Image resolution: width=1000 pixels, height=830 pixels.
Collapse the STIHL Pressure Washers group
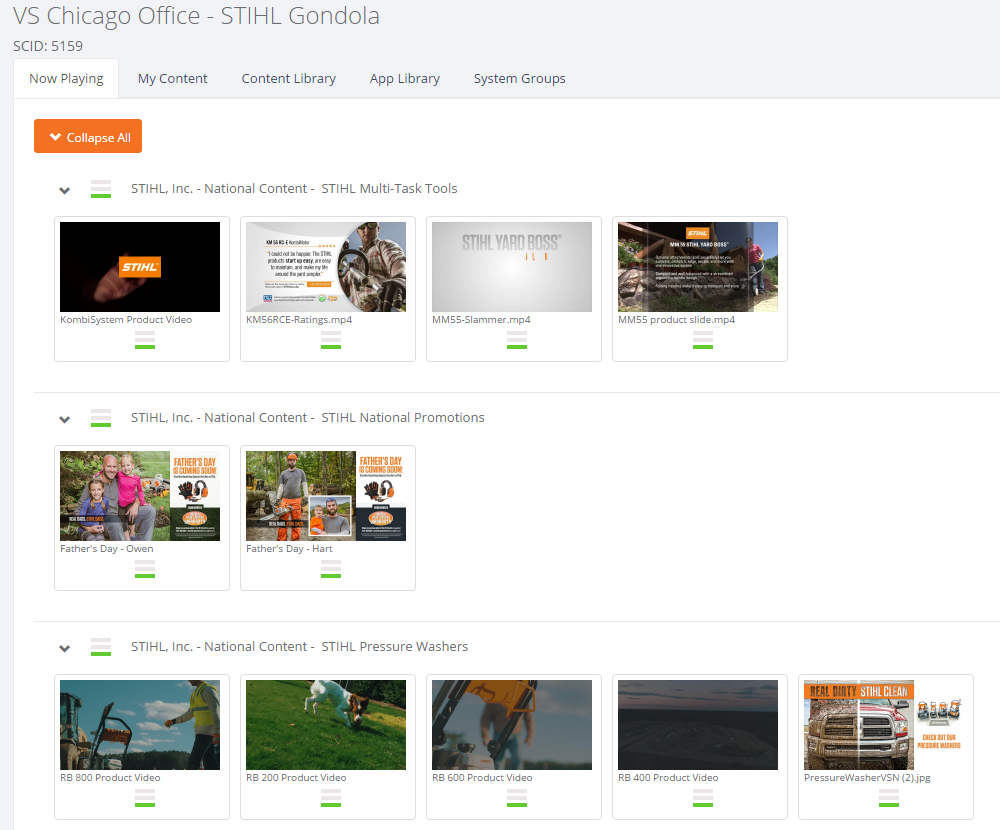(64, 648)
